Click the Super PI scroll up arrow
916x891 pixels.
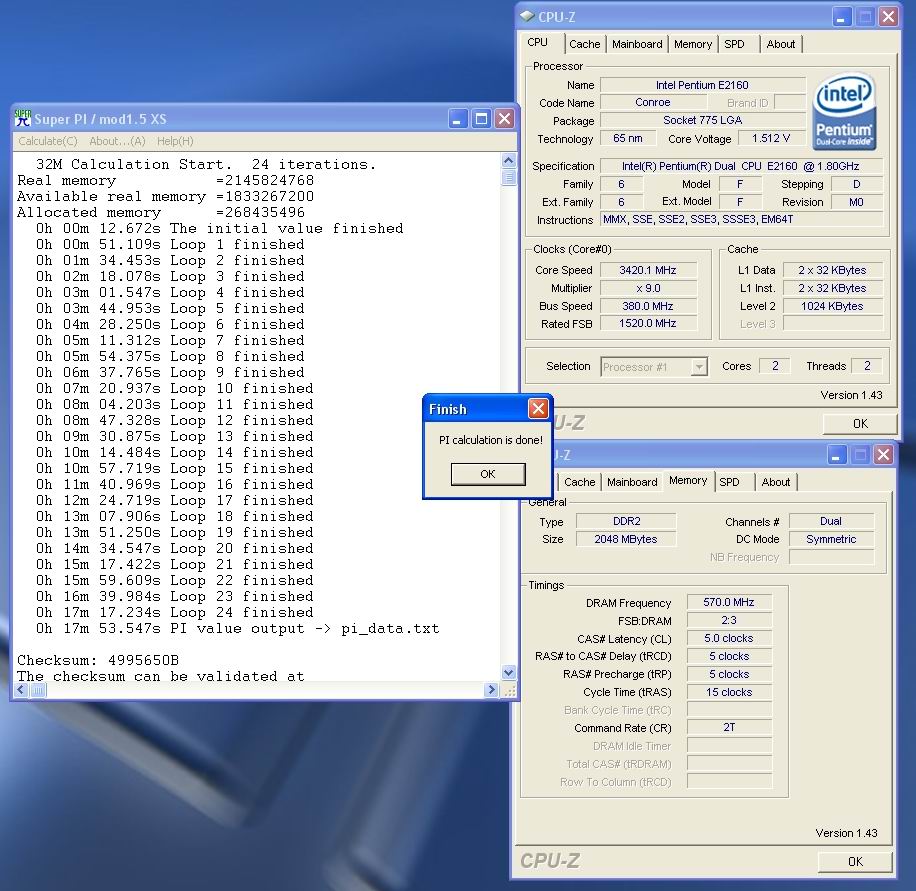click(509, 161)
